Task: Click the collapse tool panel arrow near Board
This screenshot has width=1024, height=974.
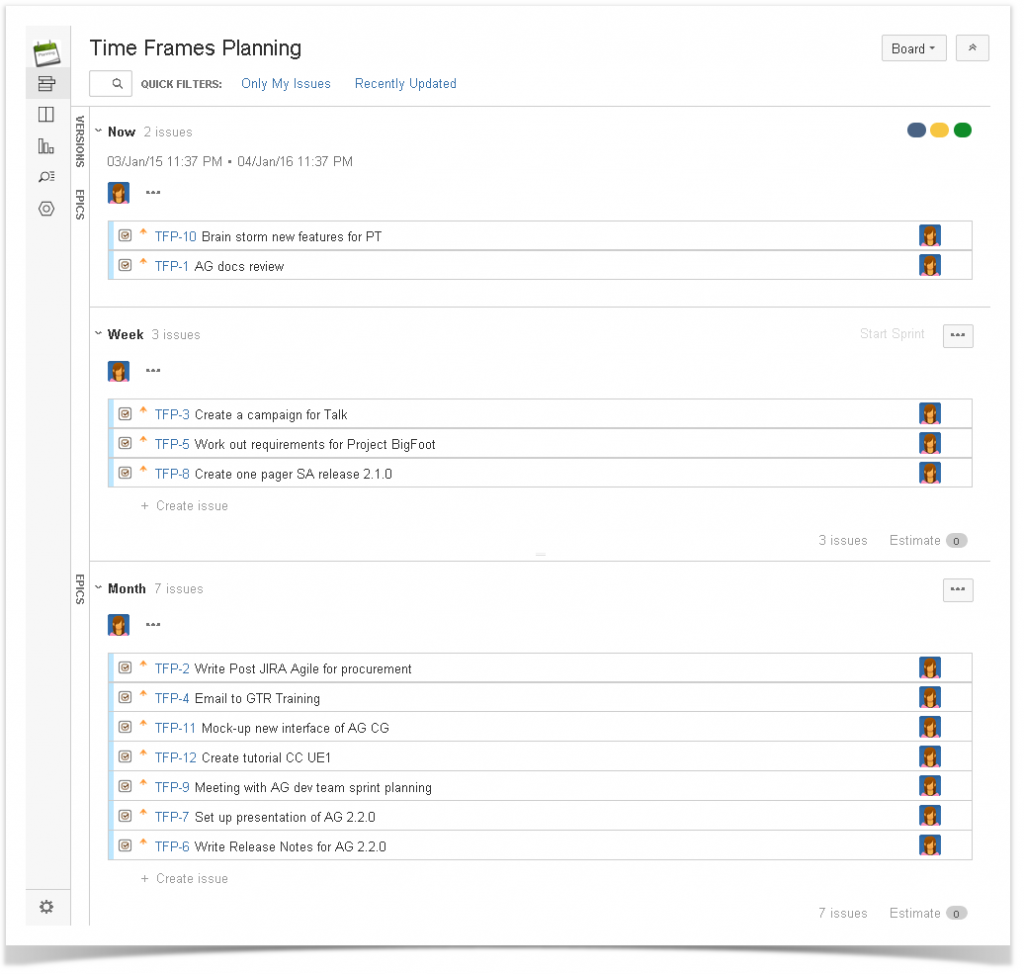Action: 972,47
